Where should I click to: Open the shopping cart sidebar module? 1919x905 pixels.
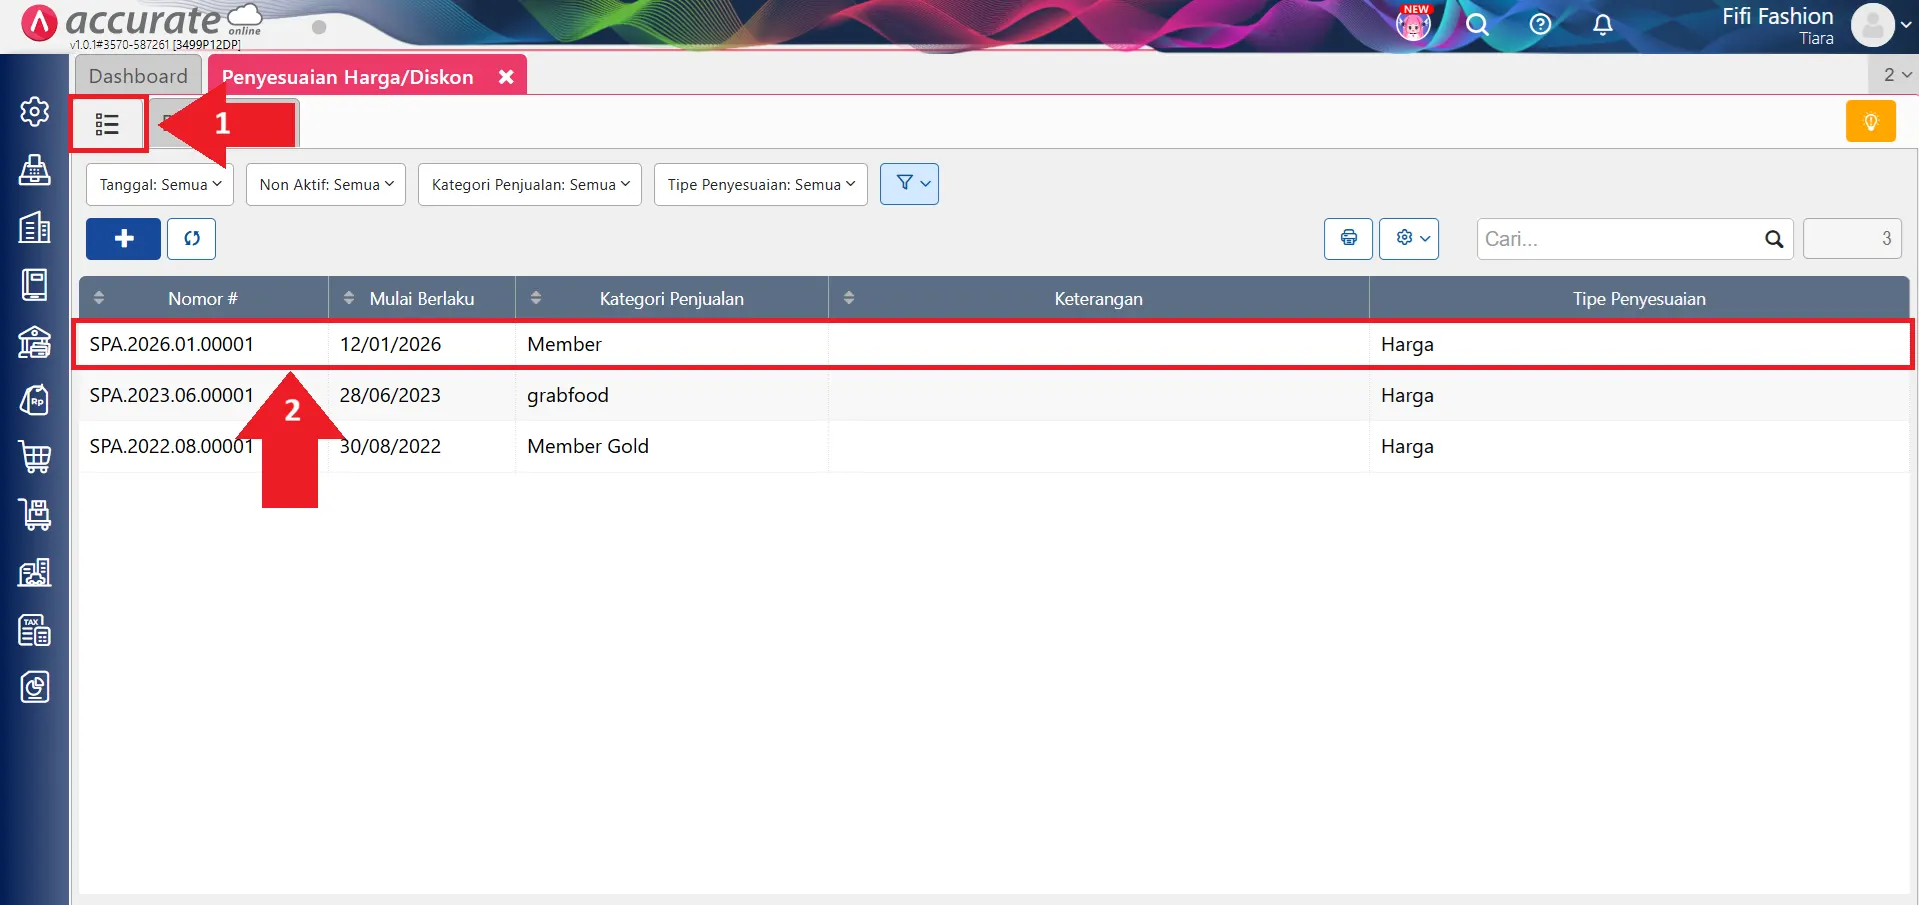35,457
